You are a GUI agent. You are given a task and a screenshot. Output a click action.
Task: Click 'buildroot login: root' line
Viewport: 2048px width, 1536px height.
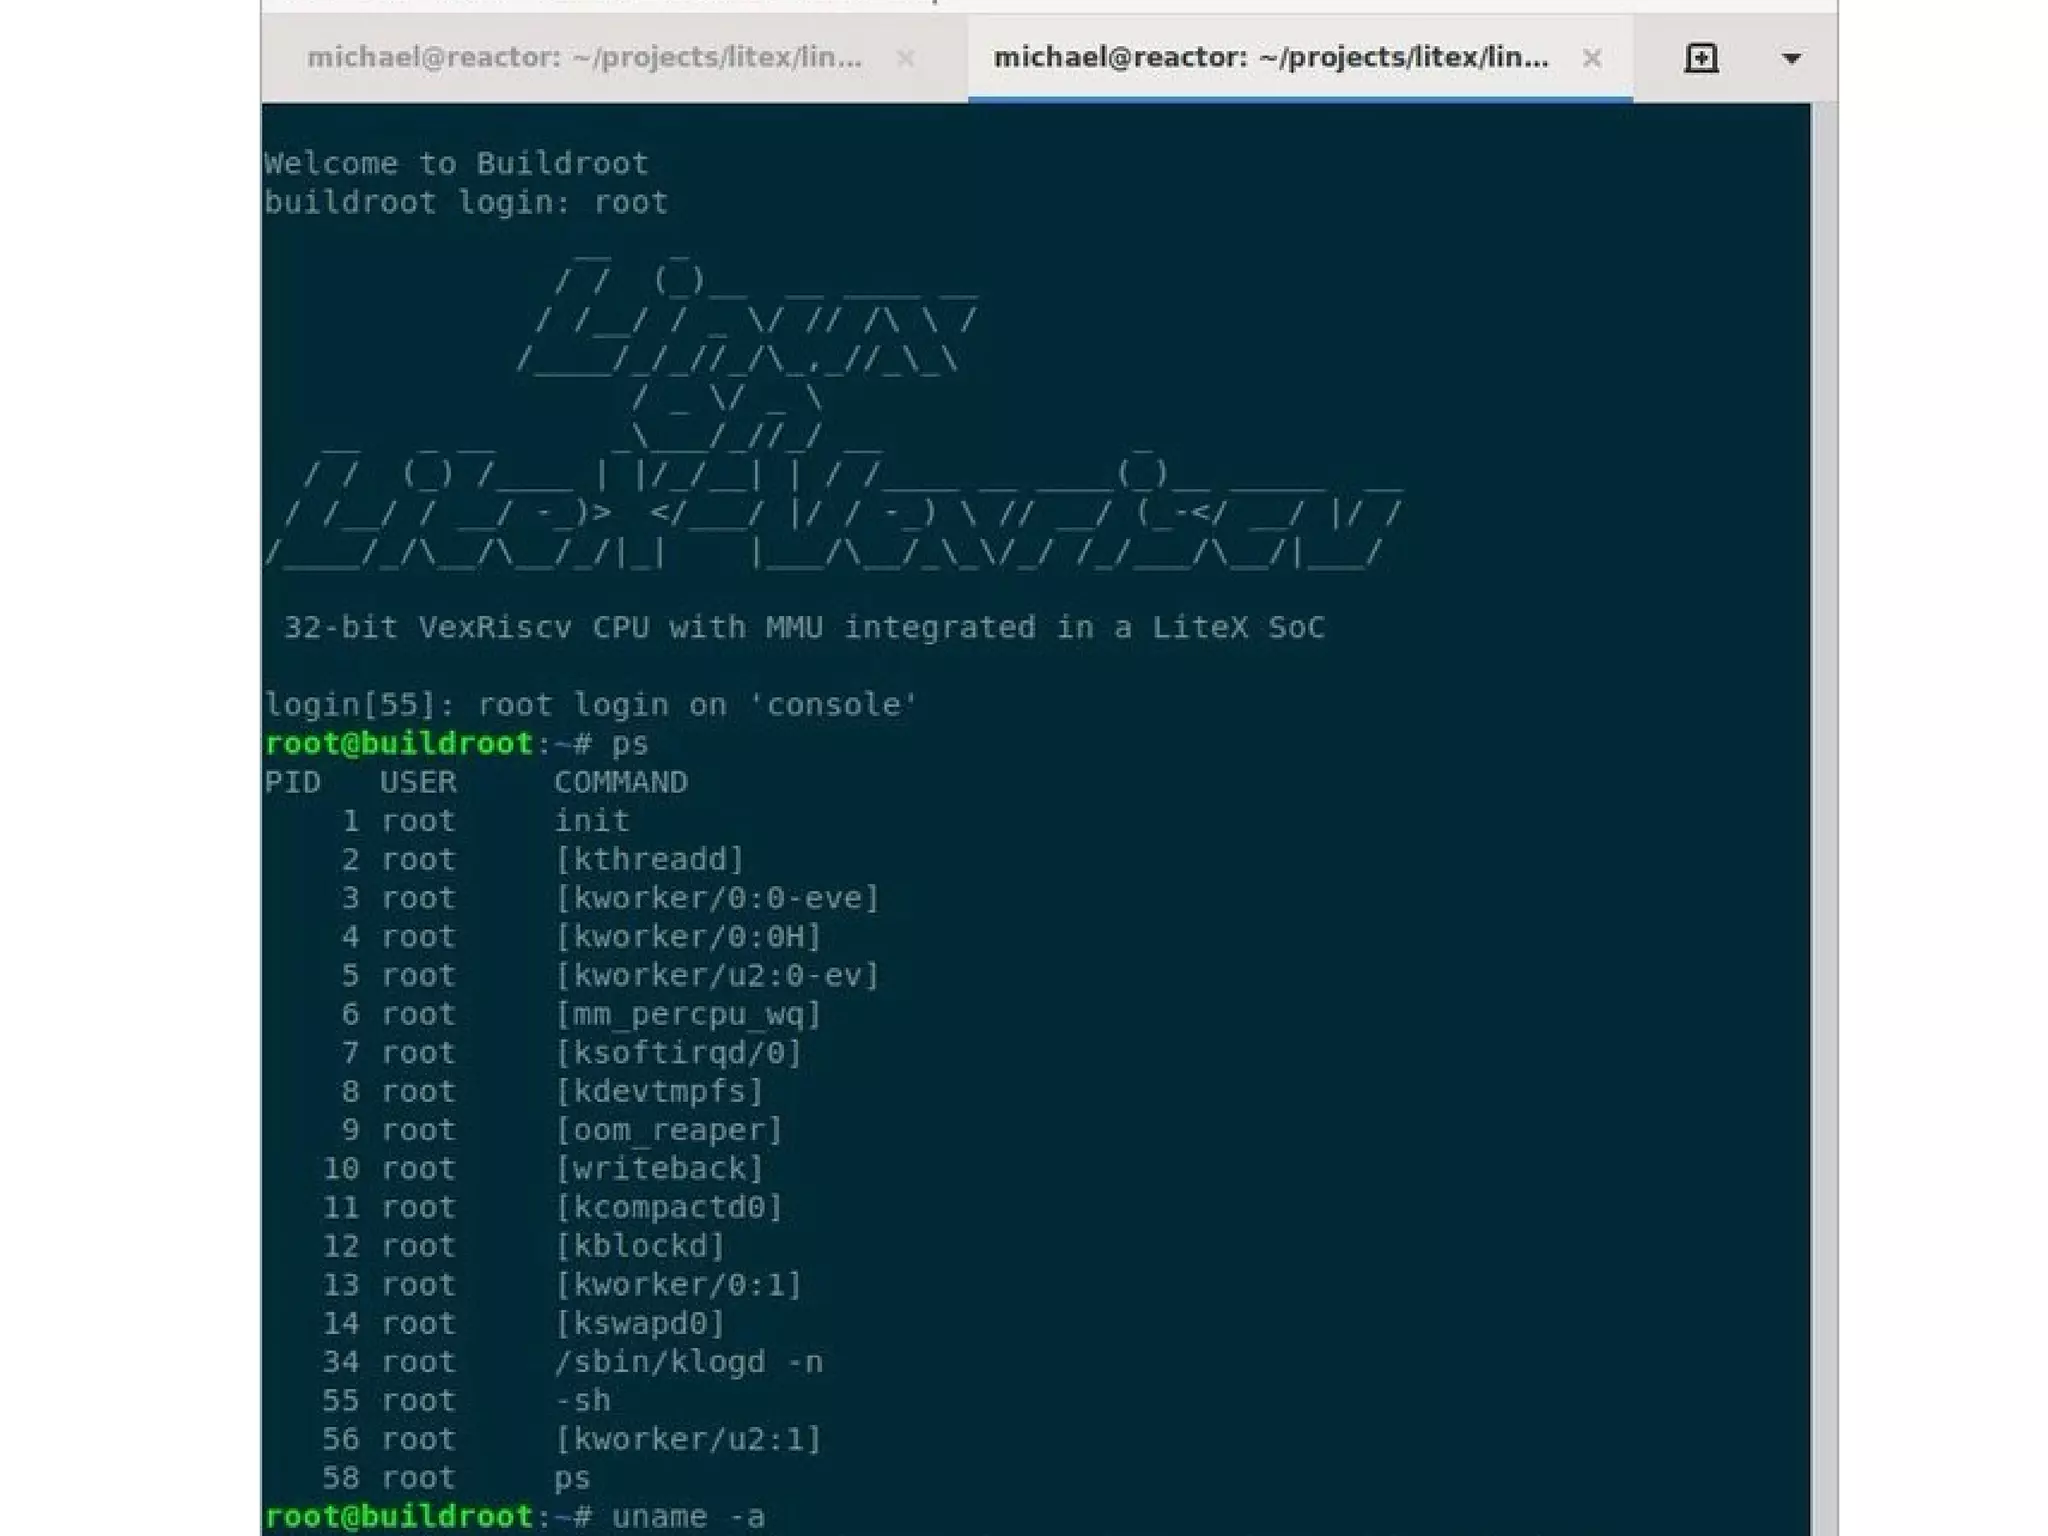[x=466, y=202]
